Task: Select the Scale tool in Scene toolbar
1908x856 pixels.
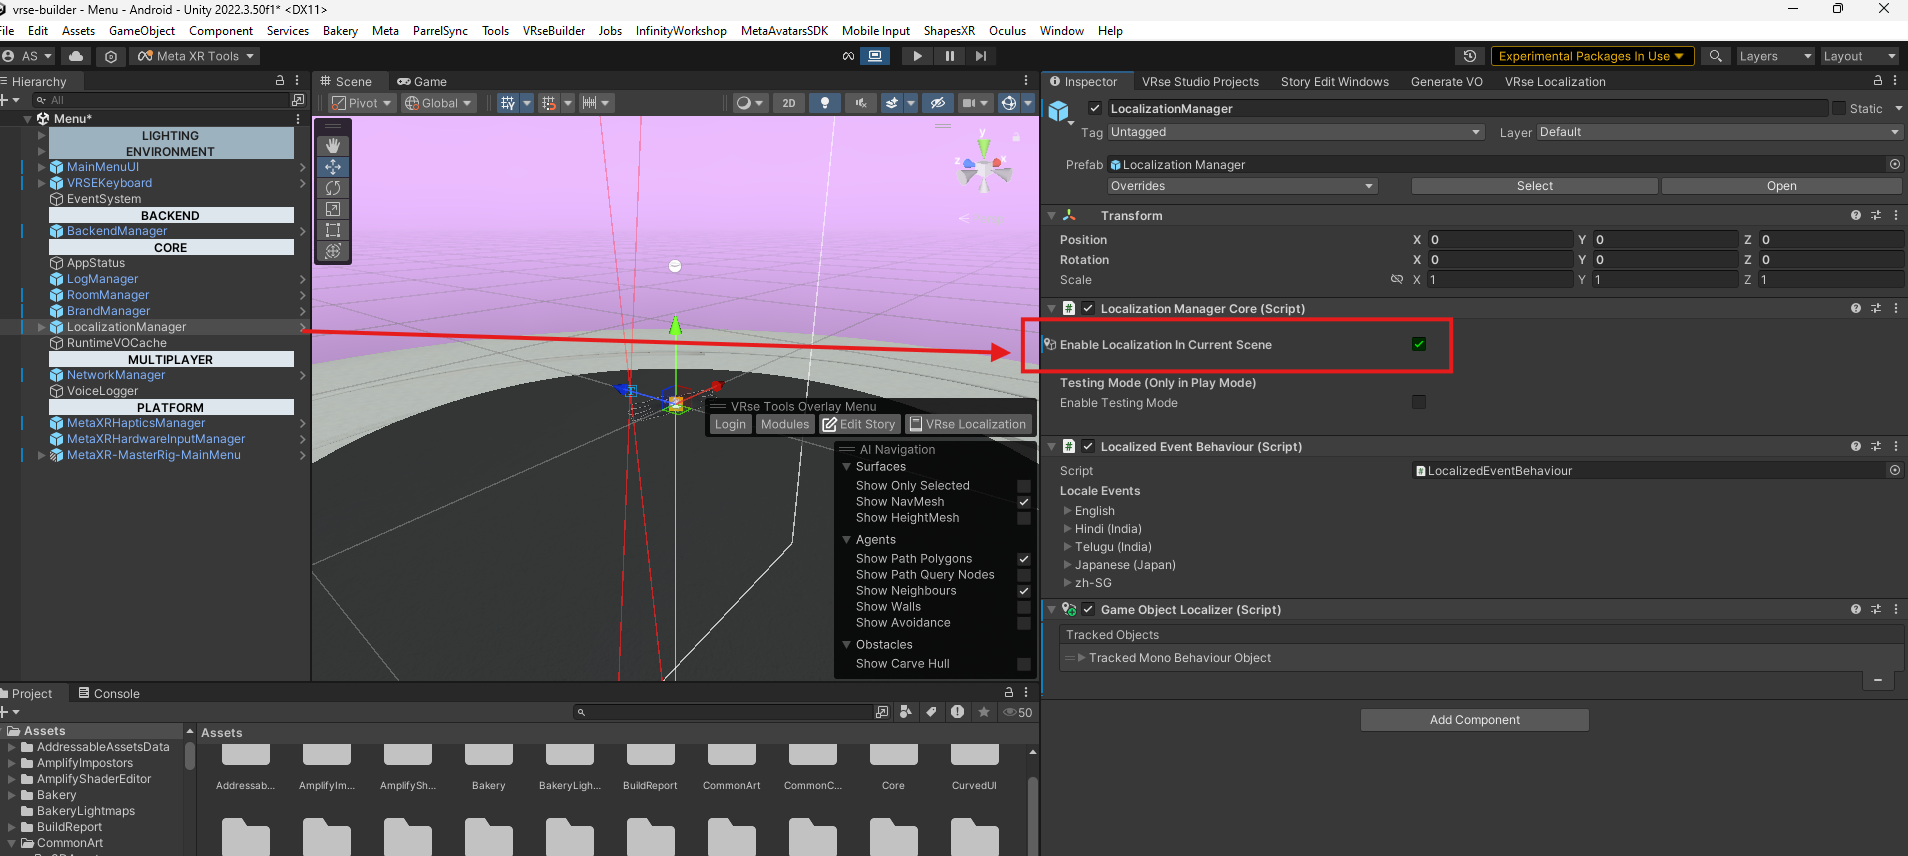Action: coord(333,209)
